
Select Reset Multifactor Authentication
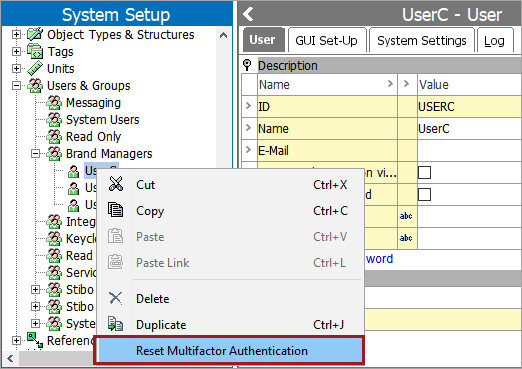pos(229,350)
